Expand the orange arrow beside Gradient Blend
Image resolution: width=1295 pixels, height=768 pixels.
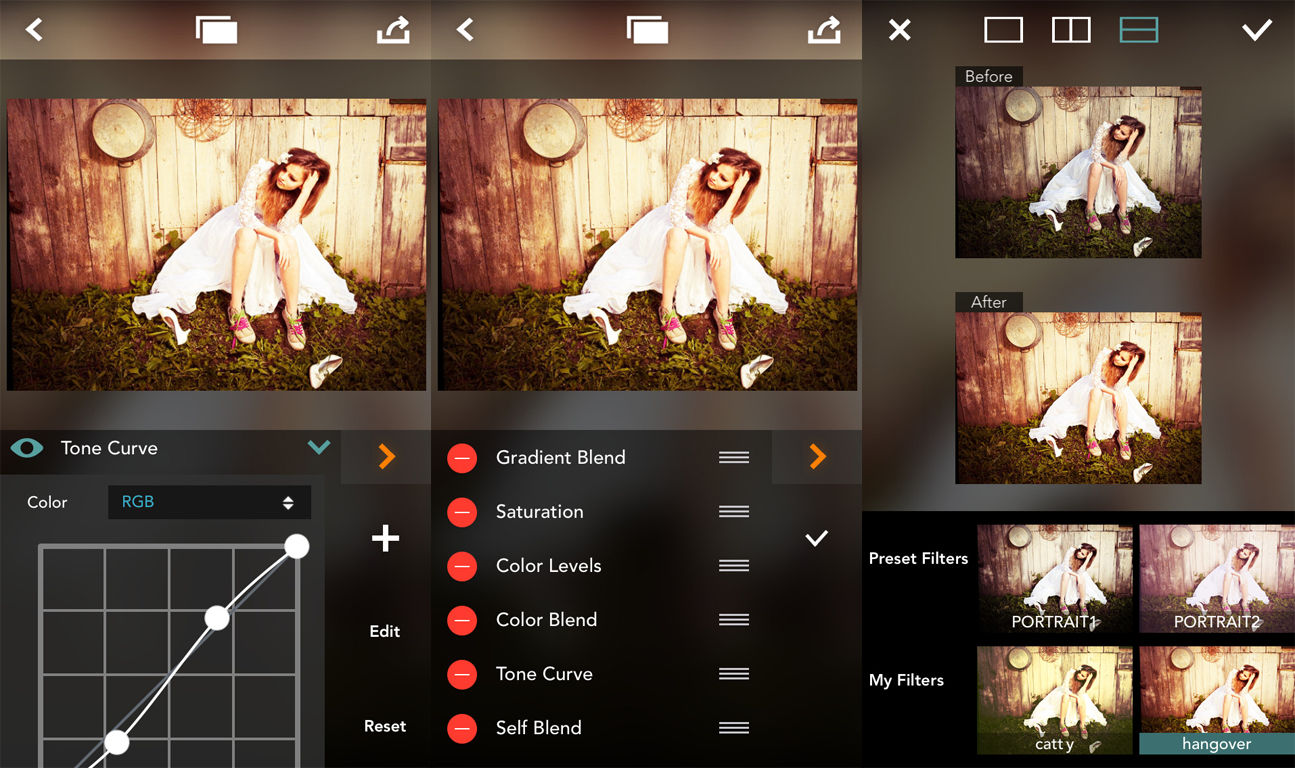[x=817, y=457]
